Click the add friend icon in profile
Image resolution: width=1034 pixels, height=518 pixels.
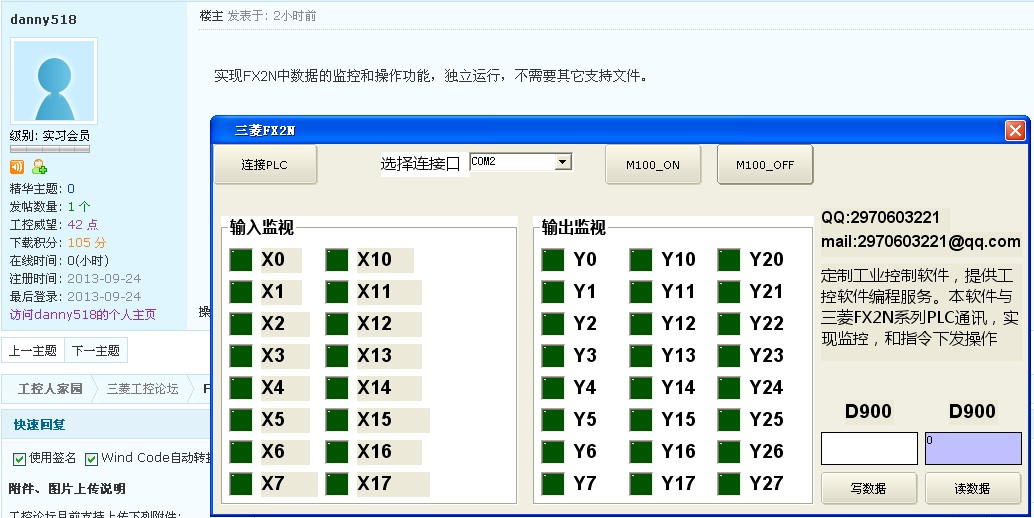click(39, 167)
